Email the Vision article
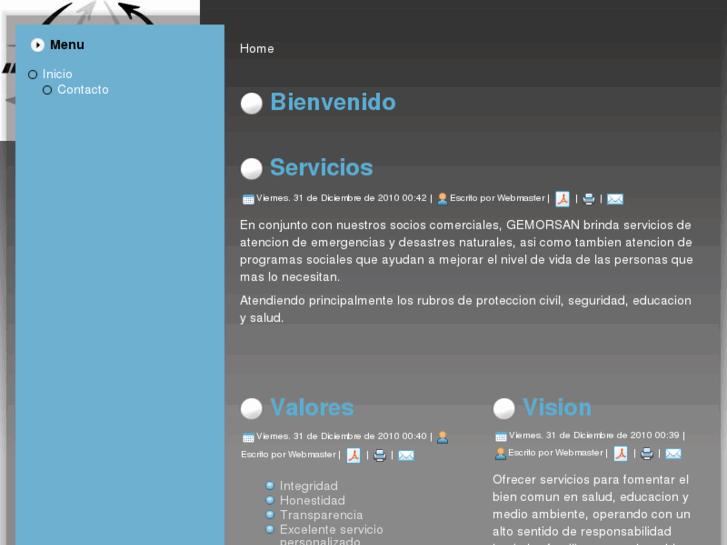The width and height of the screenshot is (727, 545). click(x=673, y=454)
